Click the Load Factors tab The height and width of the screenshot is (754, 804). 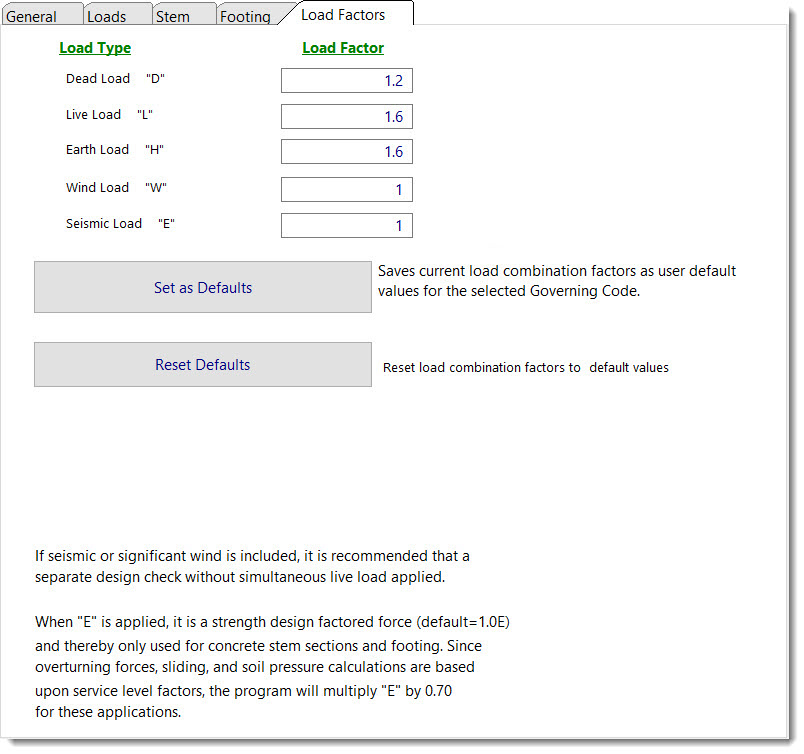[343, 14]
